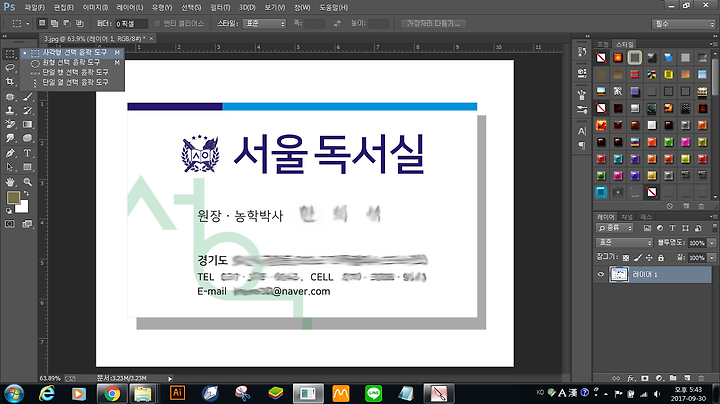Screen dimensions: 720x404
Task: Open the fill 100% slider arrow
Action: pos(712,258)
